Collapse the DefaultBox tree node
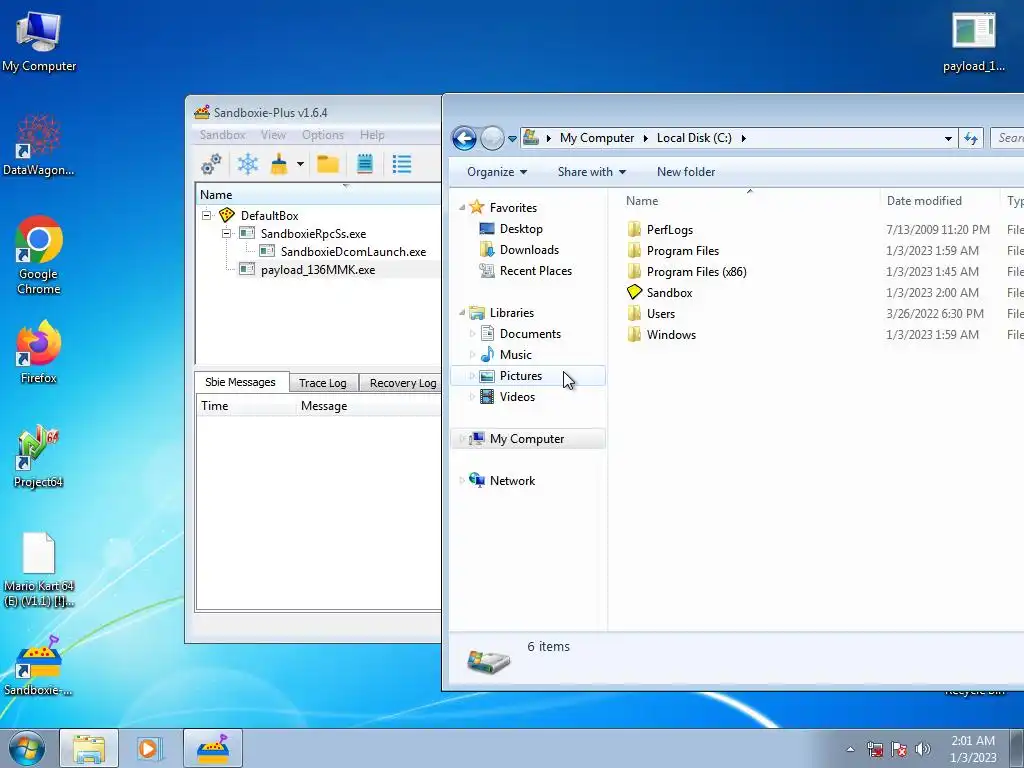 (206, 215)
